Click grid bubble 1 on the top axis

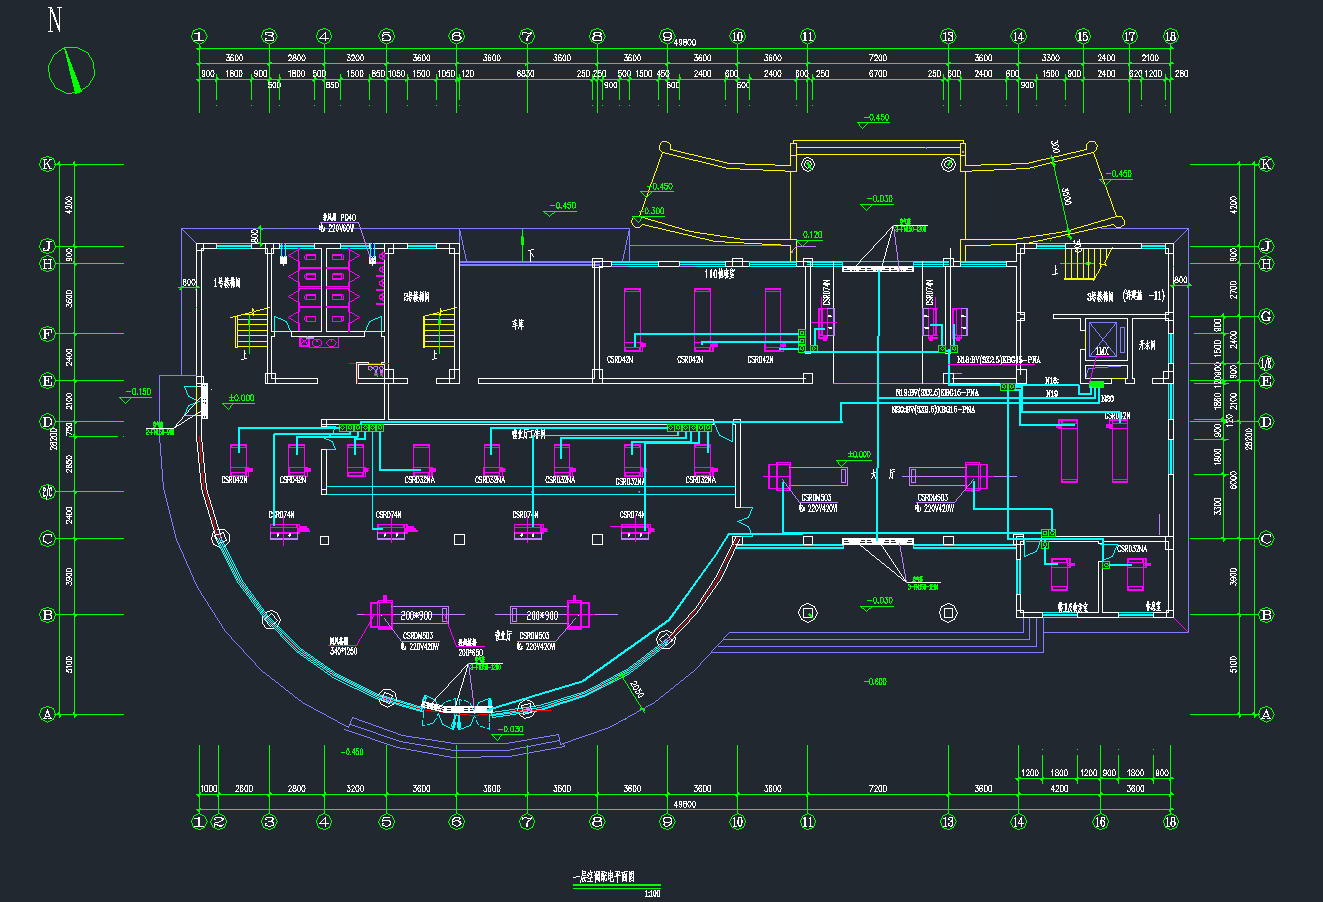tap(200, 37)
